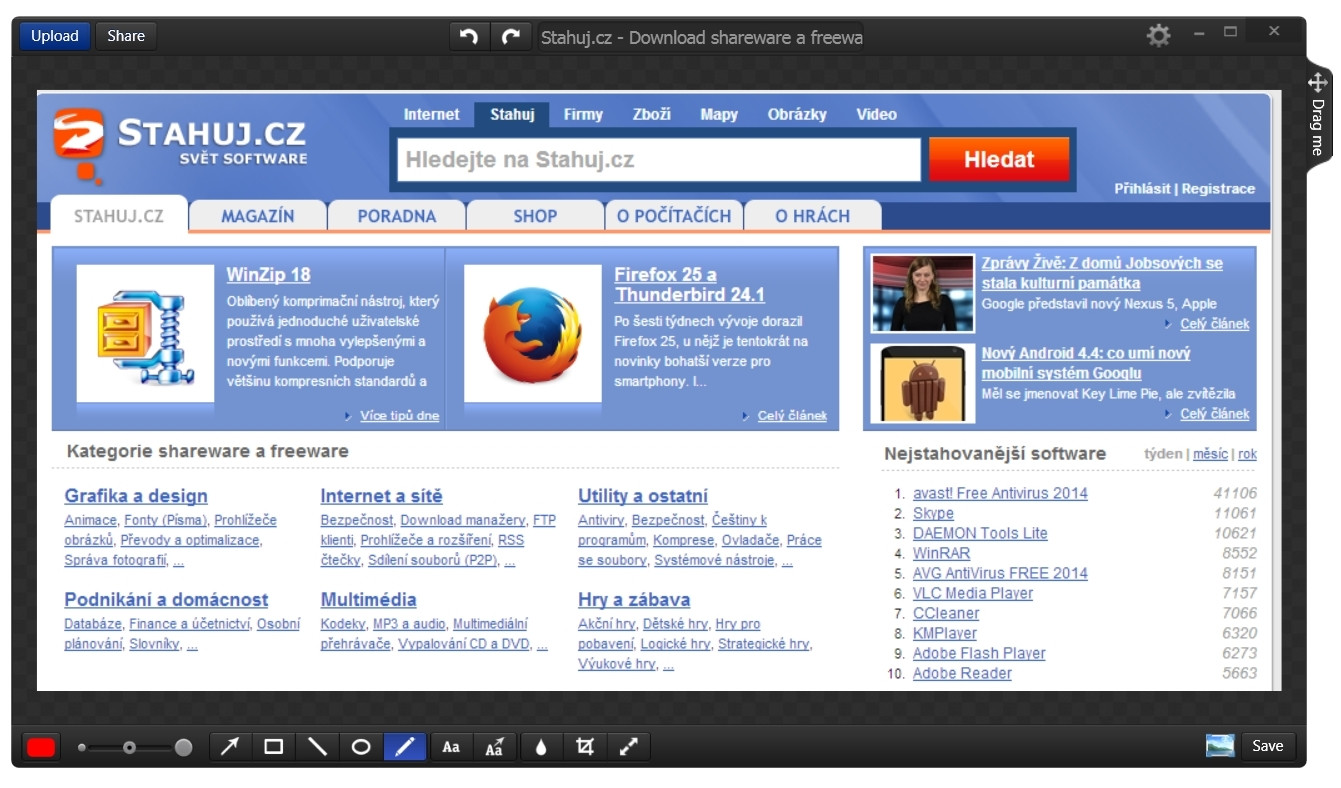The image size is (1341, 788).
Task: Select the rectangle drawing tool
Action: point(274,746)
